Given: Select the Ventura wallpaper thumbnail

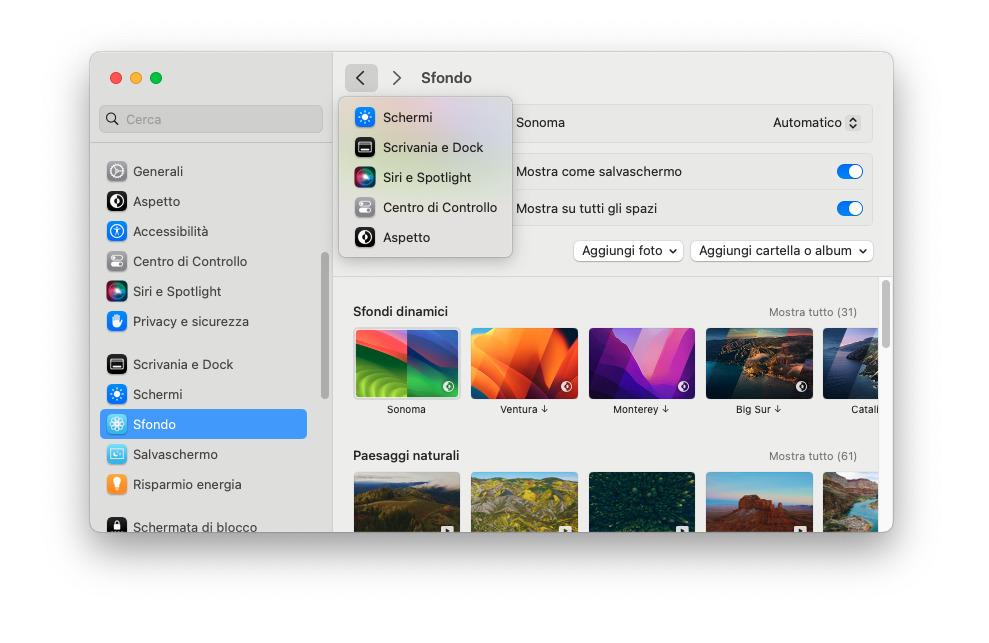Looking at the screenshot, I should [x=524, y=364].
